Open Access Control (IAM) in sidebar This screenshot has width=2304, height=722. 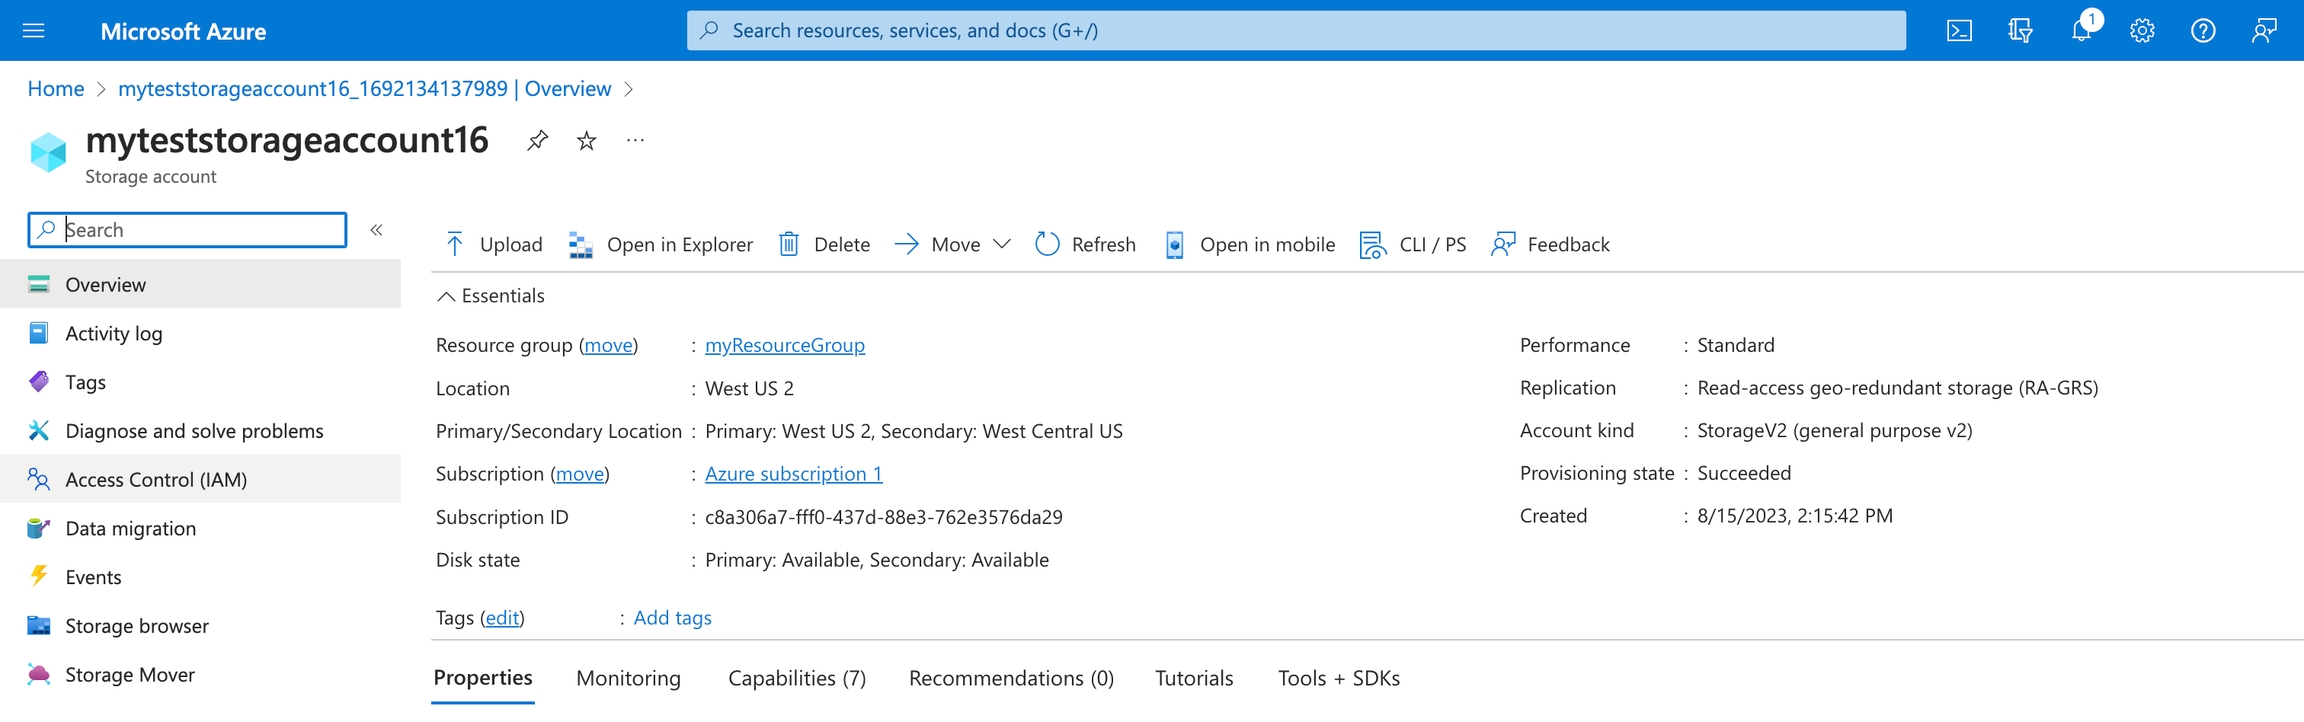point(156,479)
